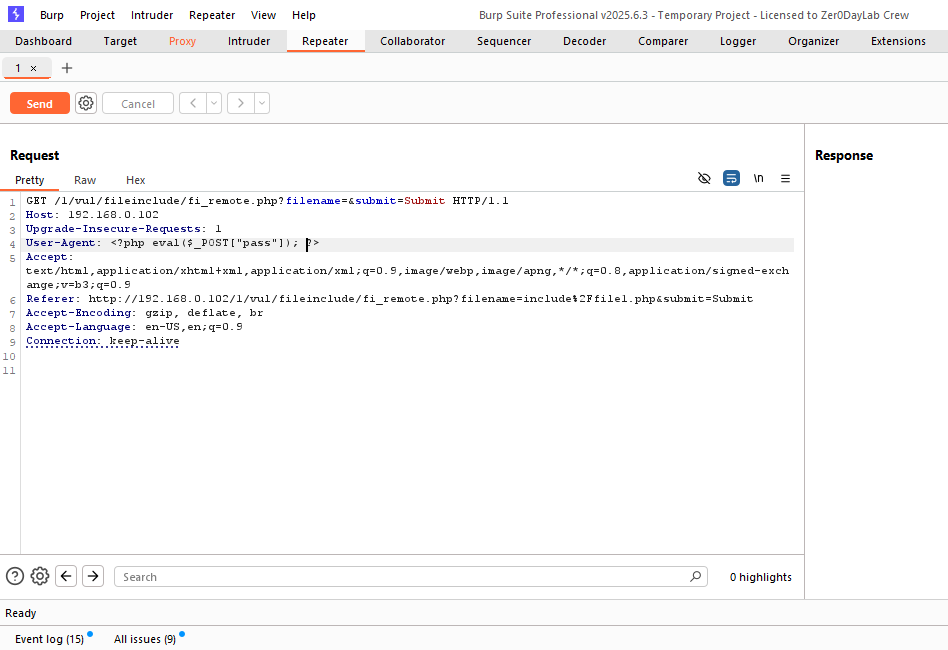Viewport: 948px width, 650px height.
Task: Toggle hide non-printable characters eye icon
Action: [x=704, y=178]
